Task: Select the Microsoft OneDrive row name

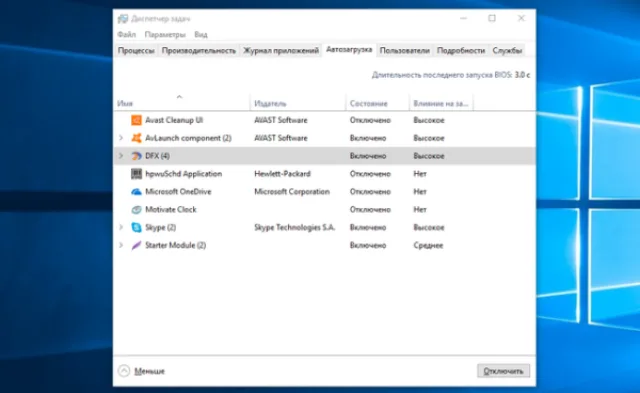Action: pyautogui.click(x=178, y=192)
